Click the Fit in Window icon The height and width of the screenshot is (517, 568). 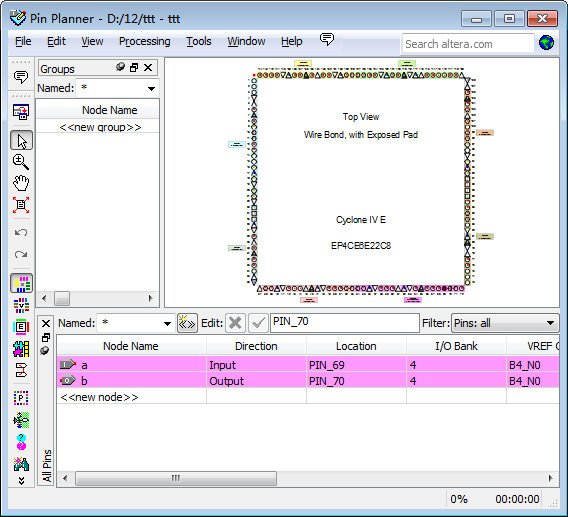pyautogui.click(x=21, y=205)
